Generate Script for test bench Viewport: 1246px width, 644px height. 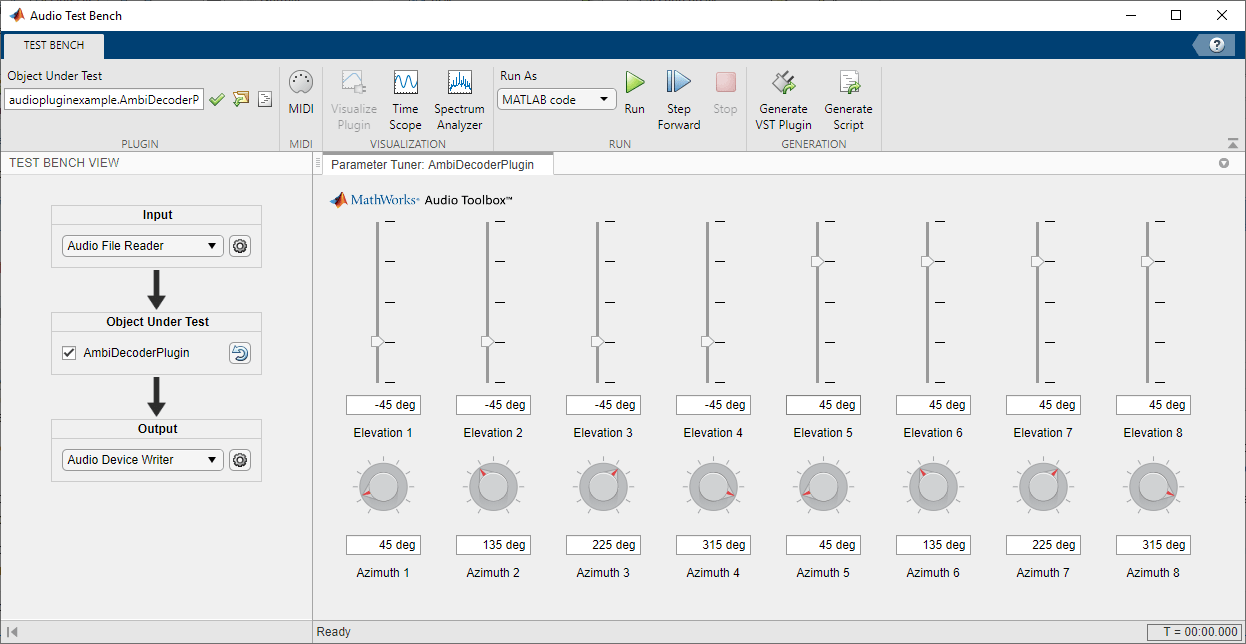(848, 100)
